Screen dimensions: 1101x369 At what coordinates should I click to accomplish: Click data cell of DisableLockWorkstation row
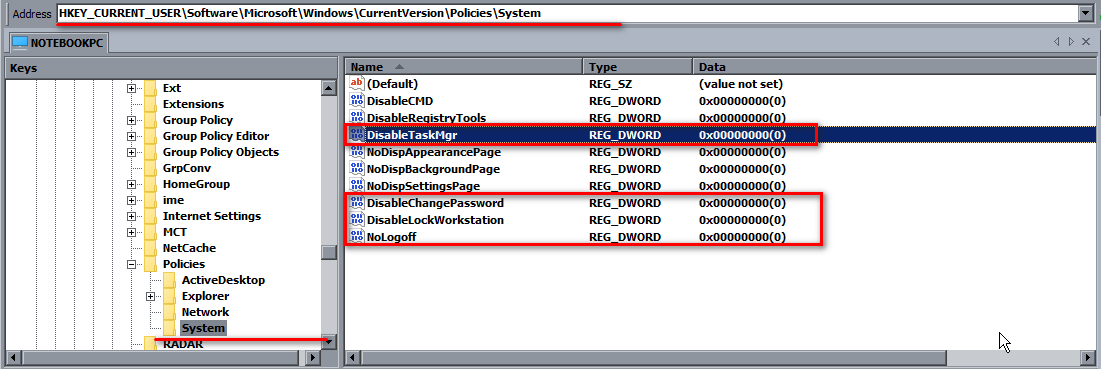742,220
